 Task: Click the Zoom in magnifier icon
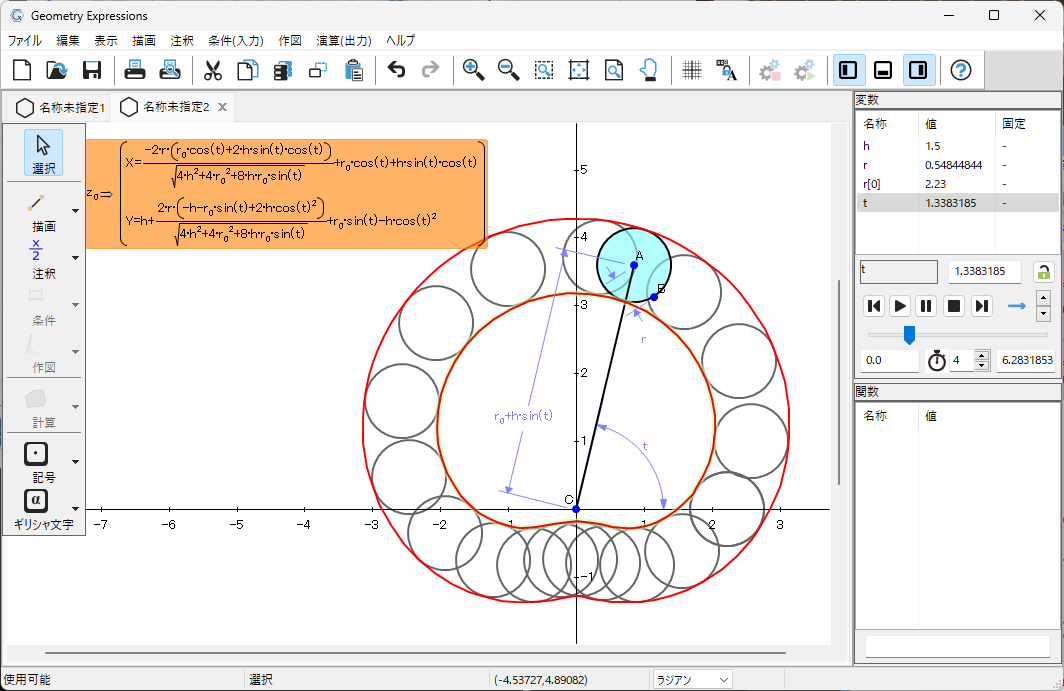pyautogui.click(x=474, y=70)
